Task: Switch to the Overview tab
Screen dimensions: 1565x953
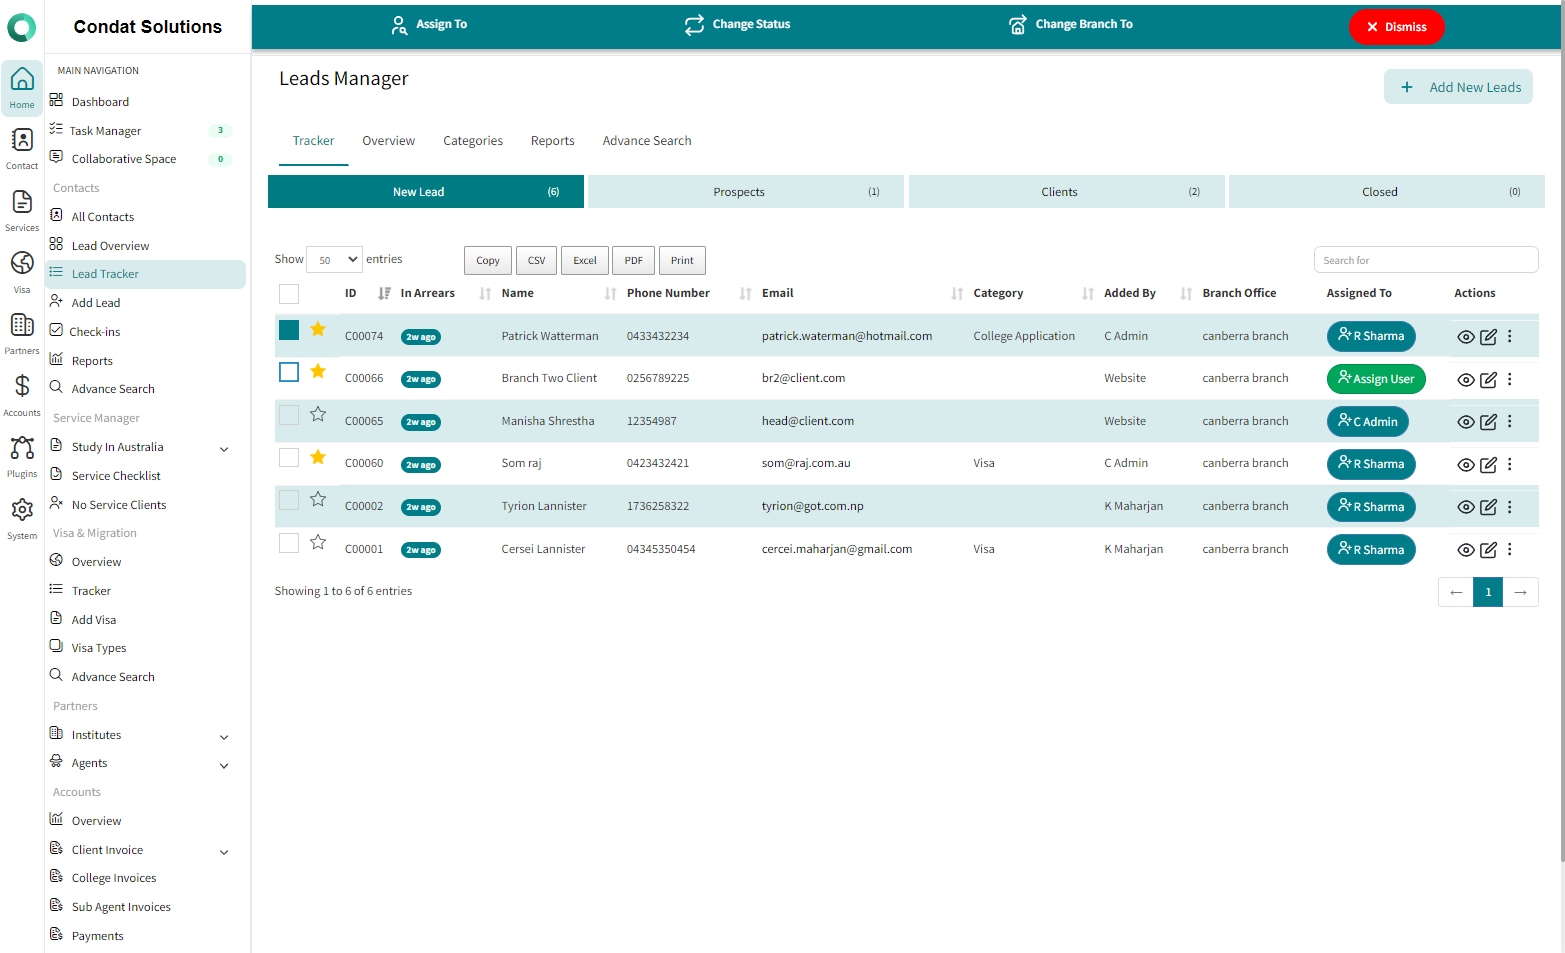Action: click(388, 141)
